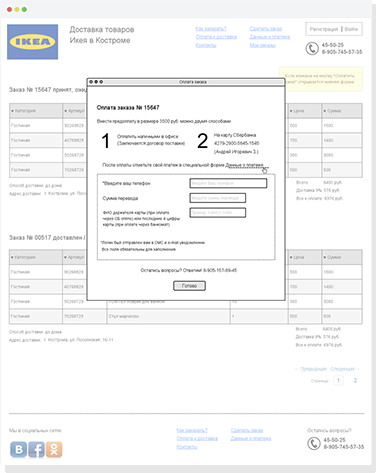Sort first table by Категория arrow
The image size is (376, 473).
tap(13, 111)
